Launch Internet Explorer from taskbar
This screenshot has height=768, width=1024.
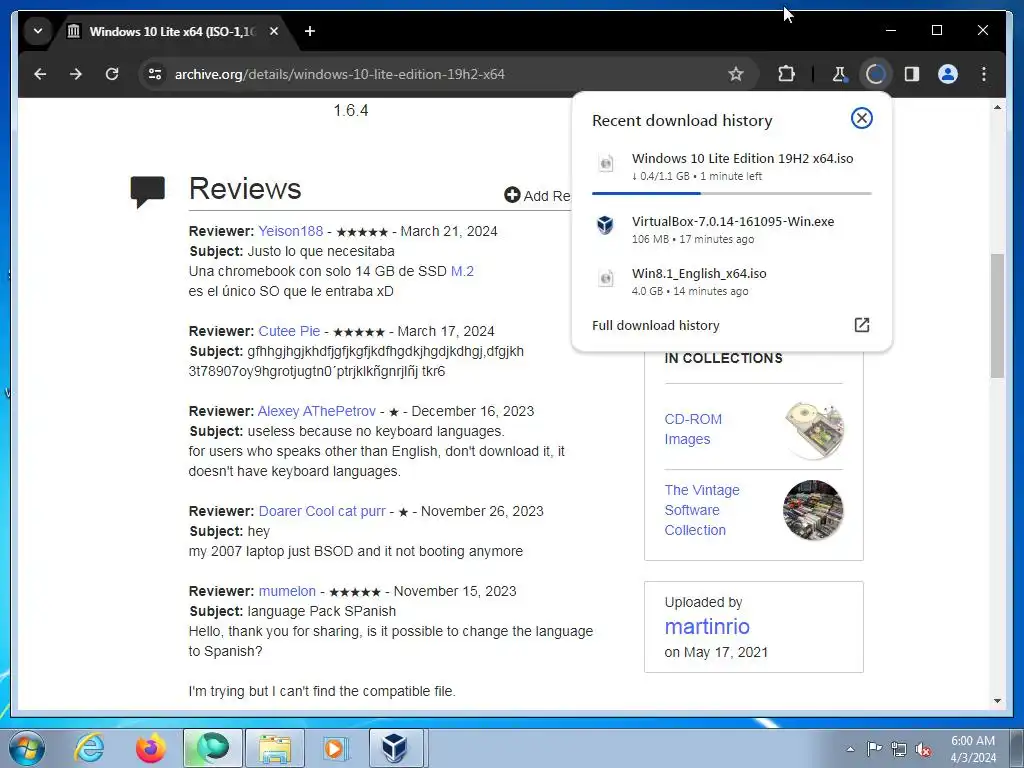coord(89,748)
